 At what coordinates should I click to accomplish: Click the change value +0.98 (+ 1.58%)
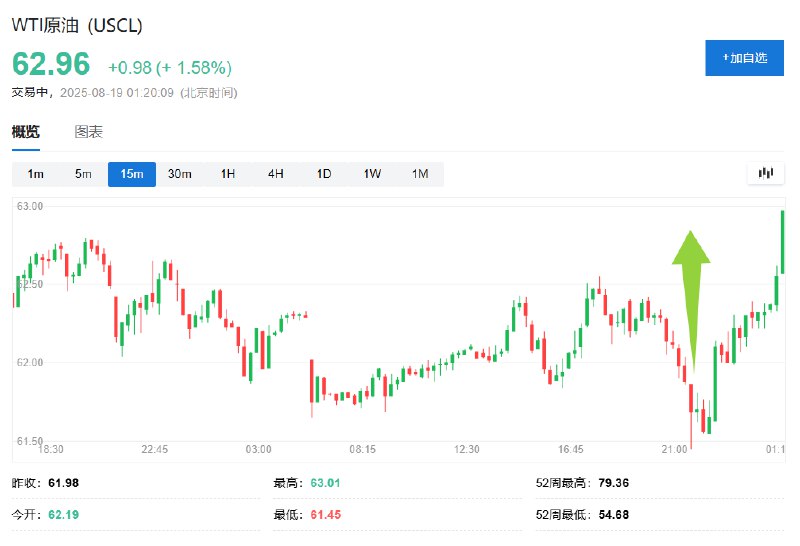pyautogui.click(x=170, y=67)
